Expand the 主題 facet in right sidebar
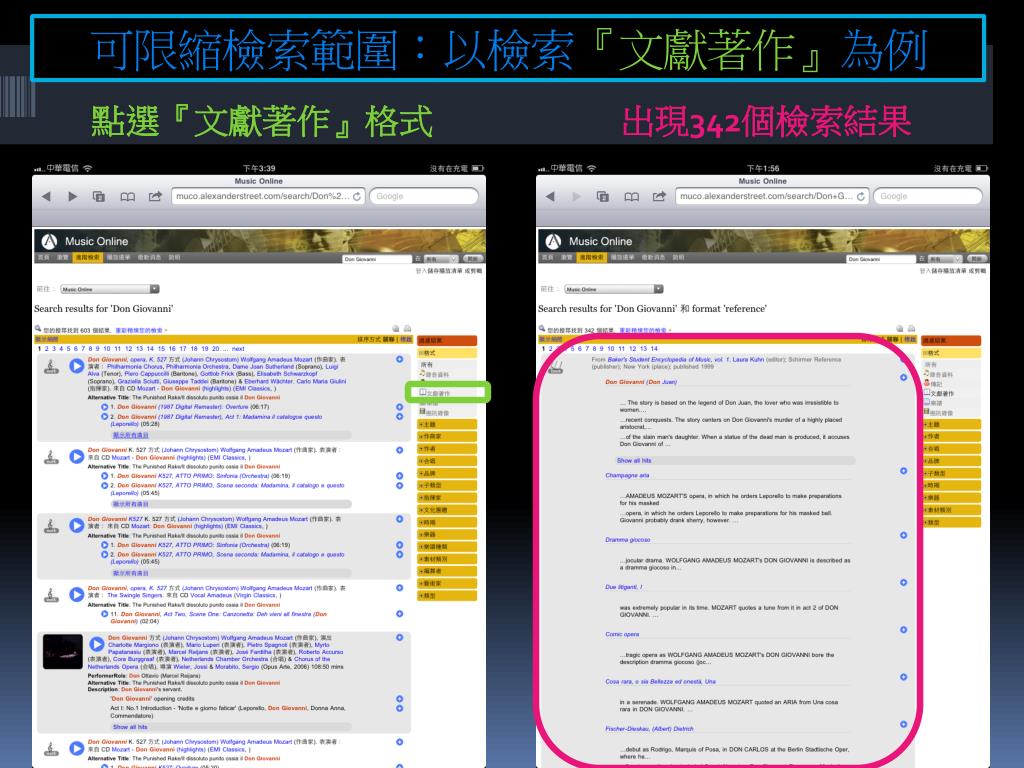The width and height of the screenshot is (1024, 768). pos(952,424)
